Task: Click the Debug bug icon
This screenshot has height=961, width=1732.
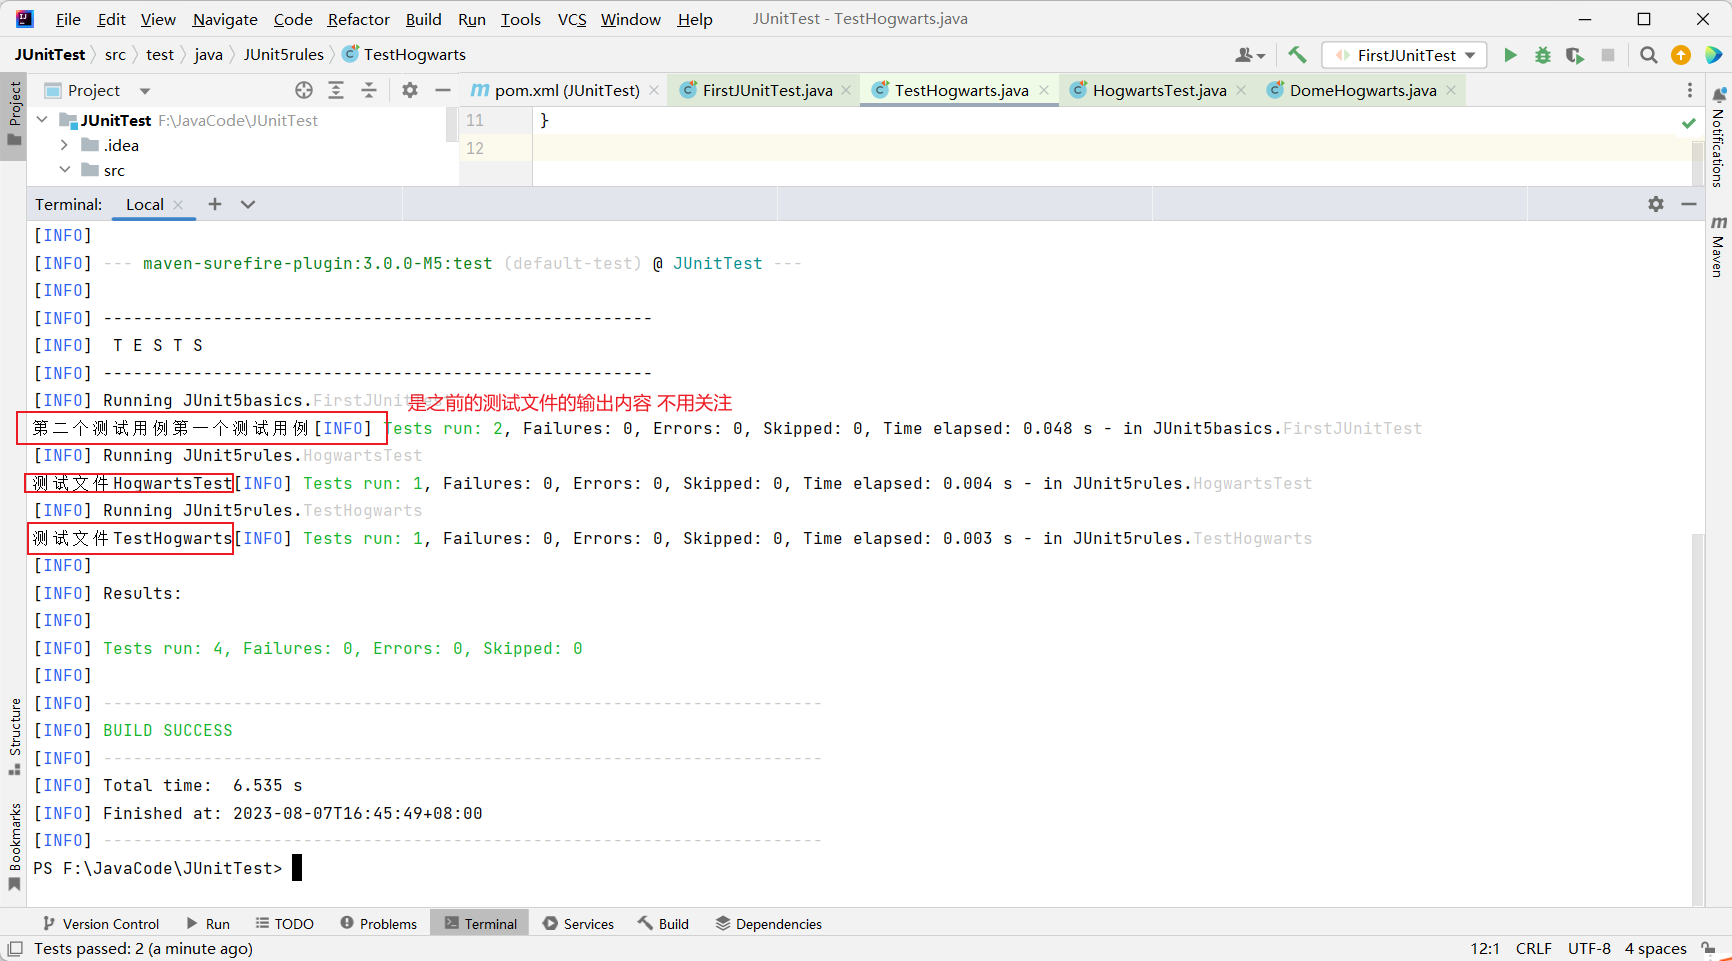Action: coord(1543,55)
